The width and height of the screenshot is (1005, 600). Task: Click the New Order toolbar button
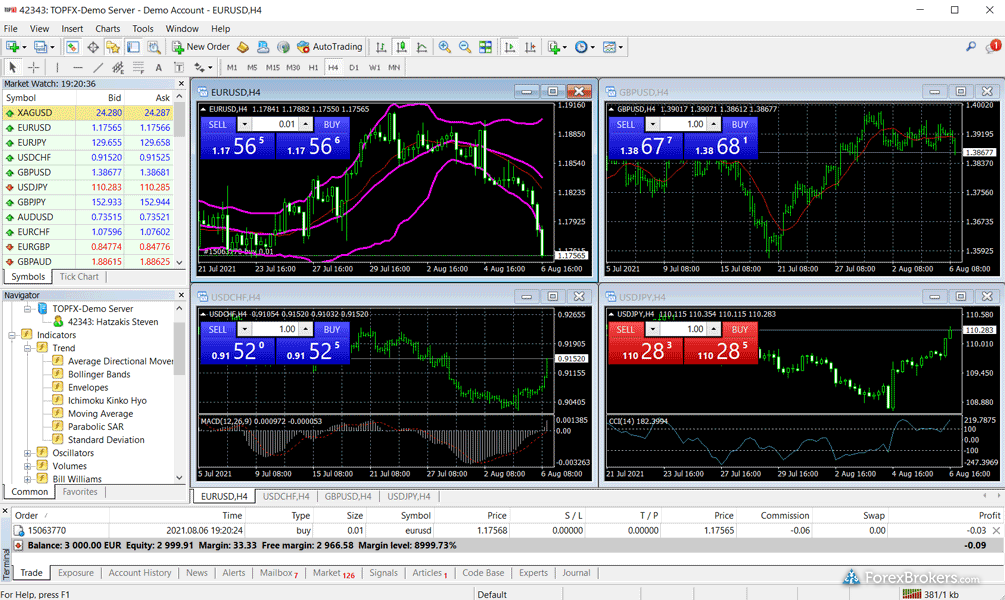[x=201, y=47]
